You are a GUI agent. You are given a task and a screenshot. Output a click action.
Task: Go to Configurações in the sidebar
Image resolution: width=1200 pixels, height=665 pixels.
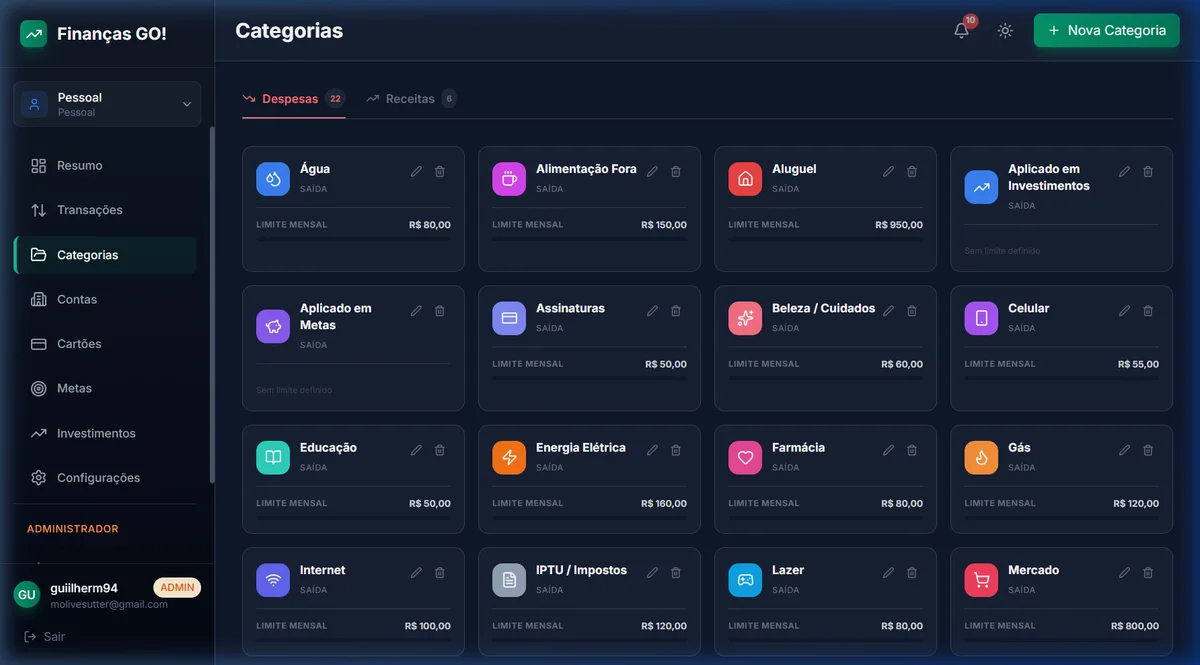[x=98, y=478]
